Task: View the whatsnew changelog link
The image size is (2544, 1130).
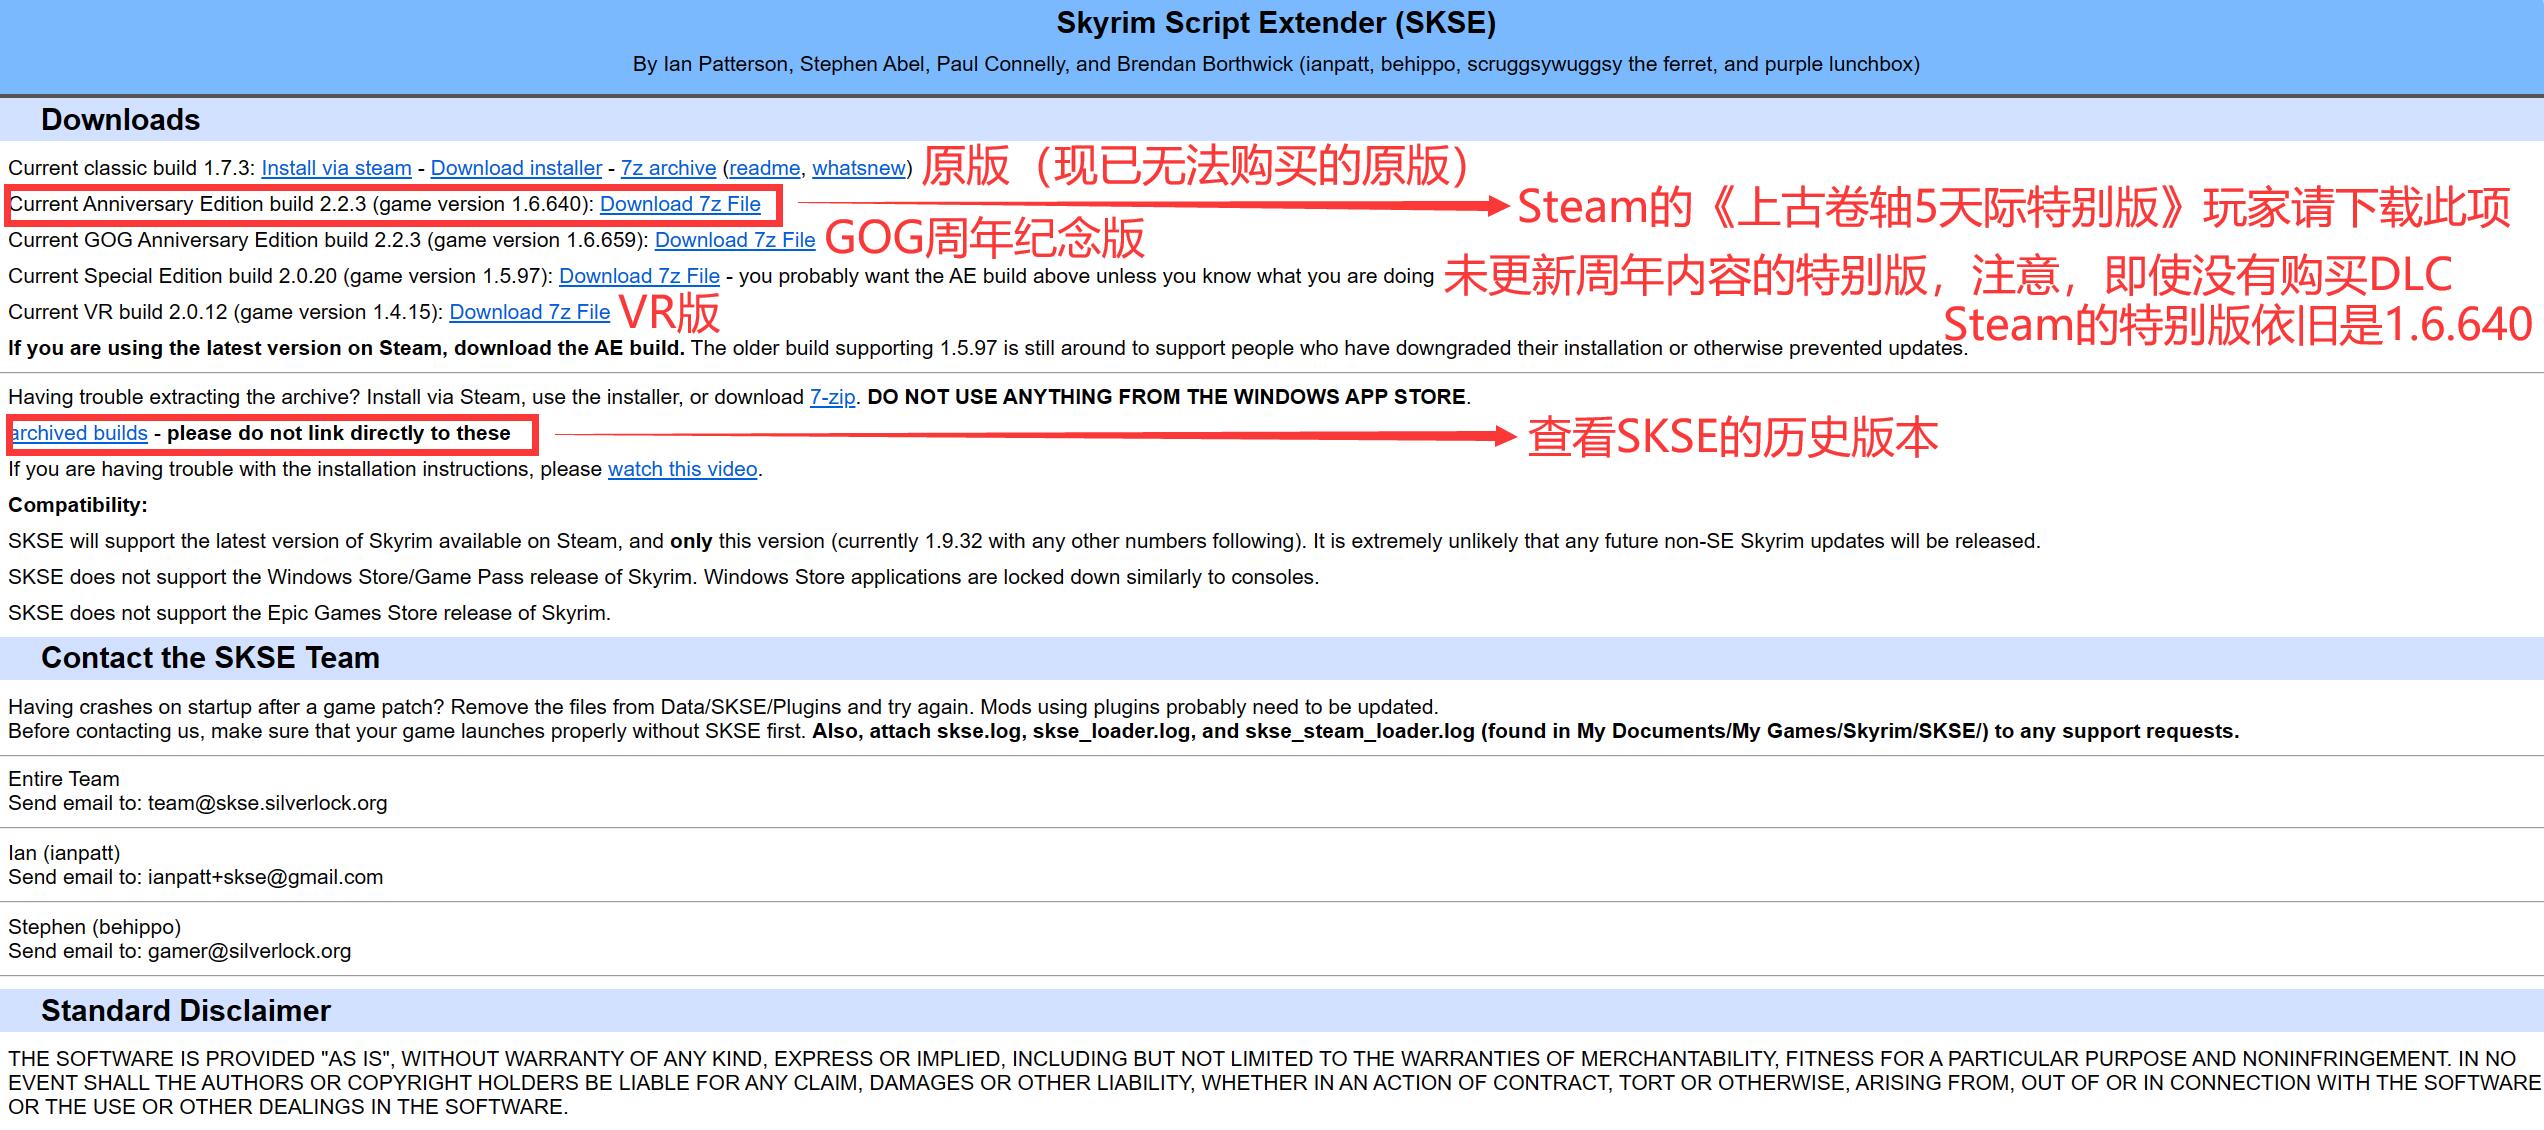Action: click(x=859, y=168)
